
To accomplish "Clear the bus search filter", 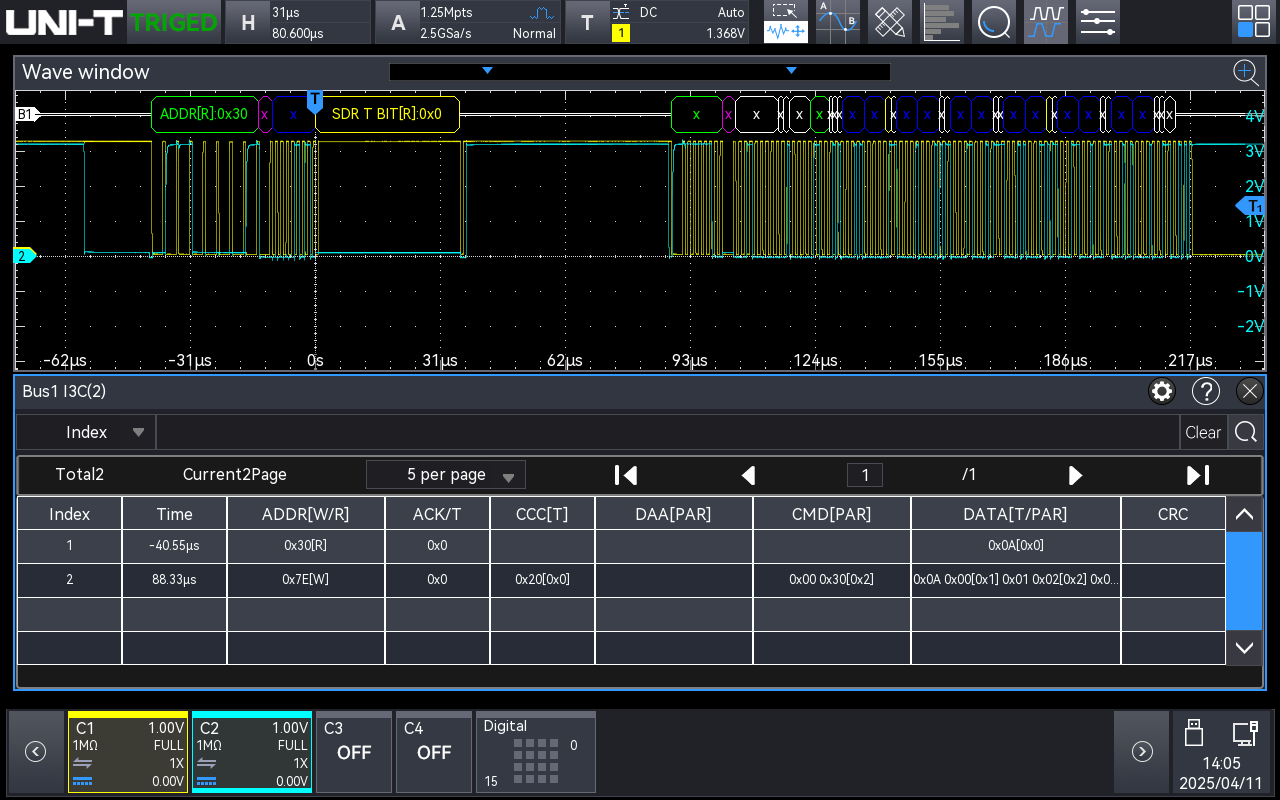I will (x=1203, y=432).
